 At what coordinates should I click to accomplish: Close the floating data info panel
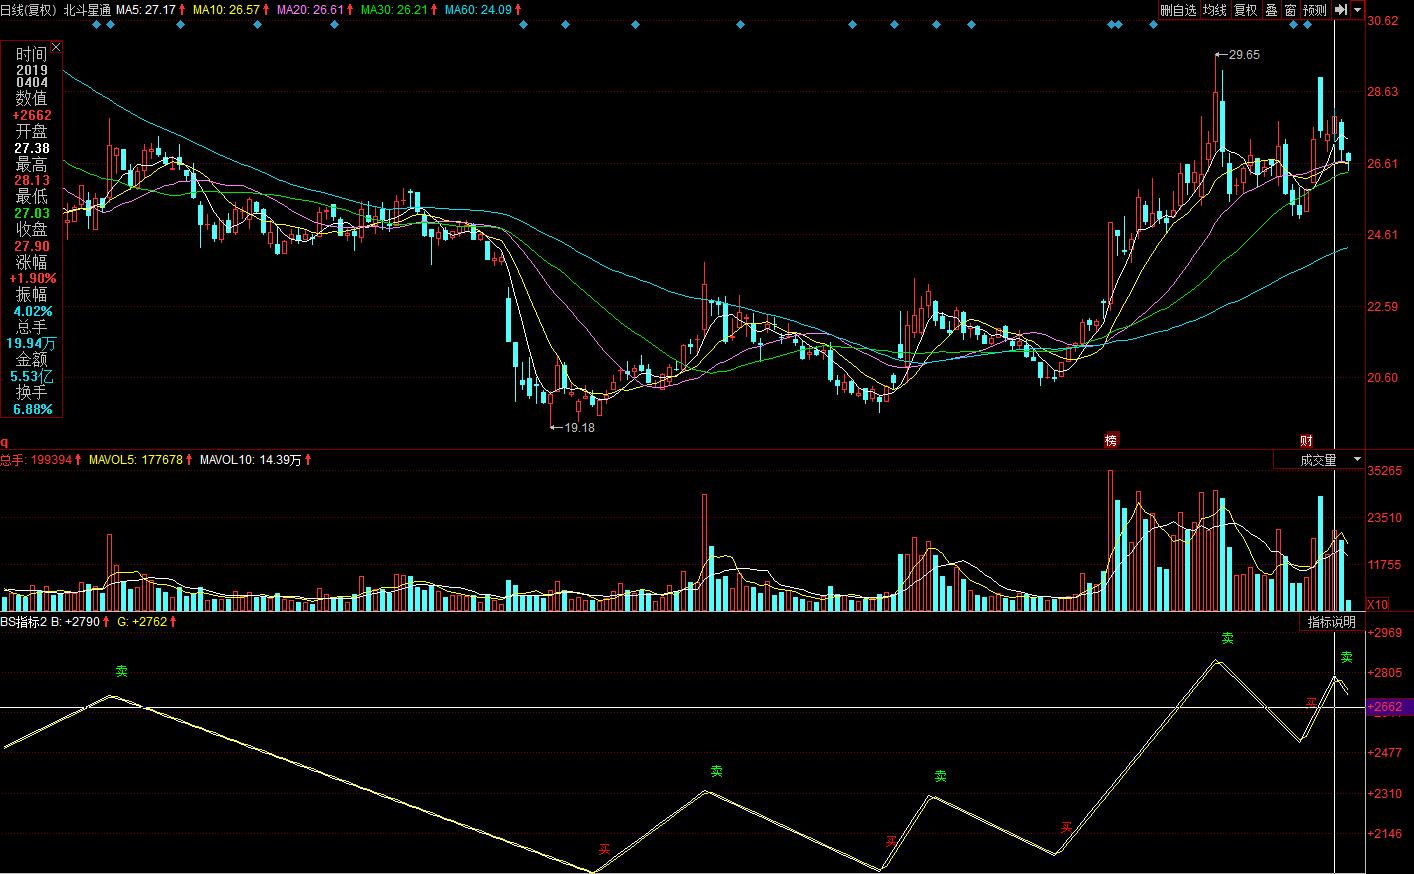click(56, 47)
